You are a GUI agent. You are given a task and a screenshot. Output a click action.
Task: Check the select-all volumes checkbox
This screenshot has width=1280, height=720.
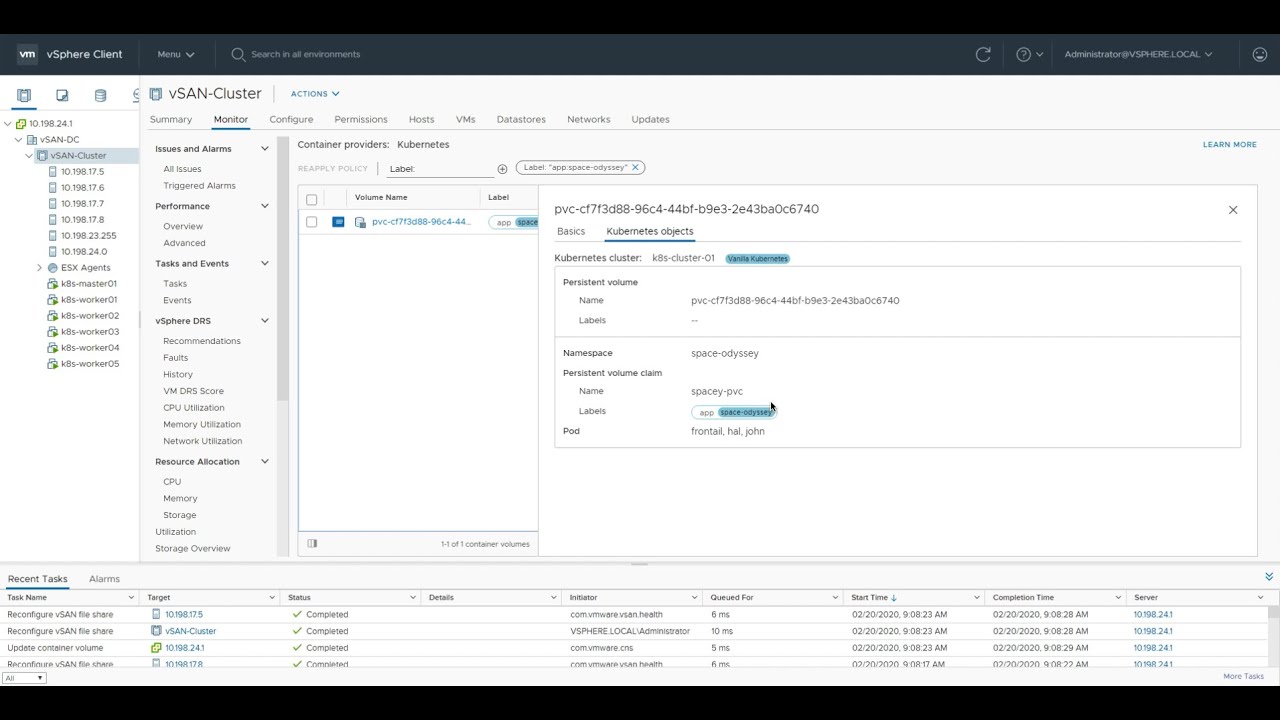(312, 199)
